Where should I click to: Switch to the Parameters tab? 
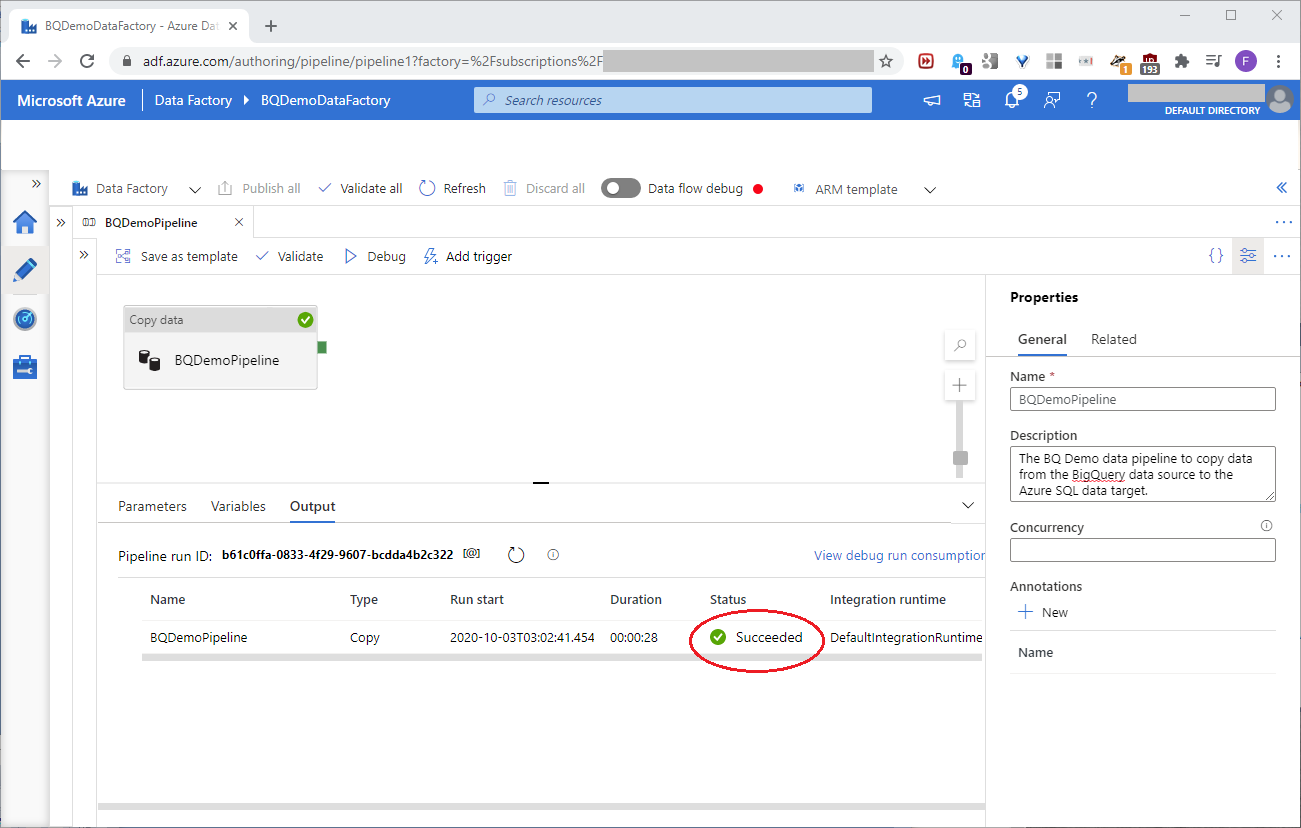click(x=152, y=506)
